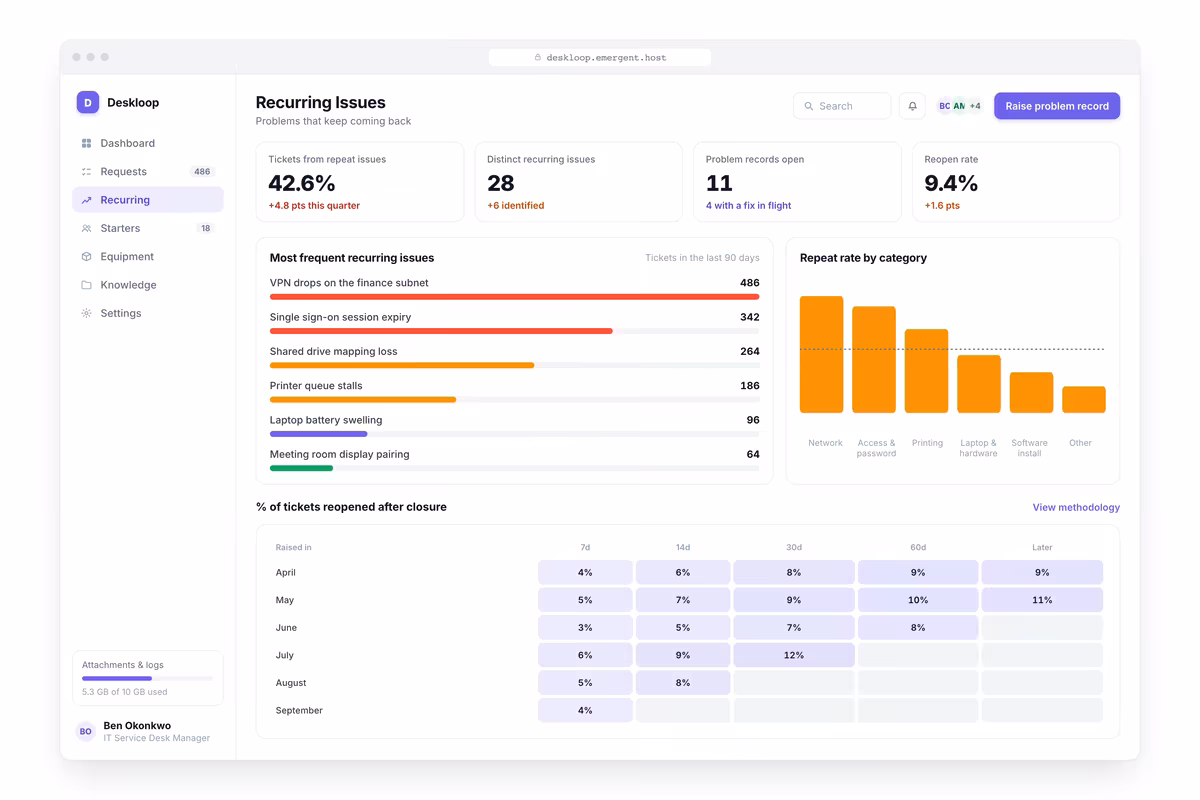Click the Dashboard grid icon
Viewport: 1200px width, 800px height.
[86, 143]
